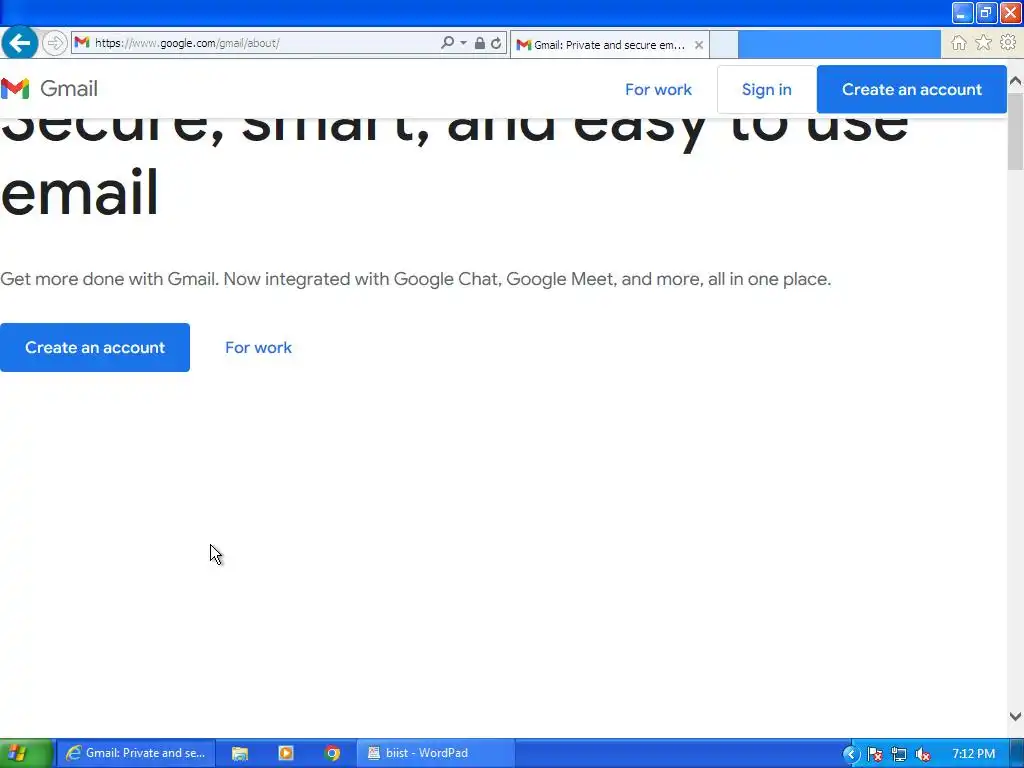1024x768 pixels.
Task: Click the Gmail logo in page header
Action: (x=50, y=88)
